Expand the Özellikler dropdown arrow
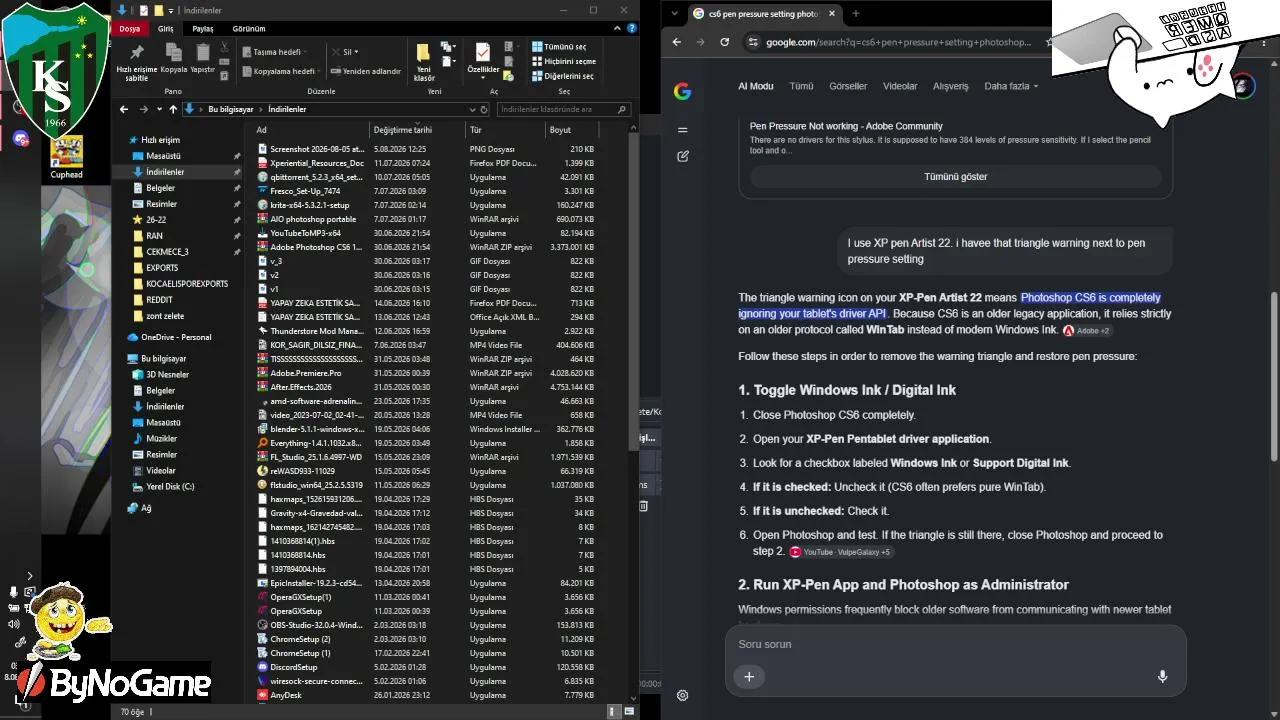This screenshot has width=1280, height=720. click(483, 77)
